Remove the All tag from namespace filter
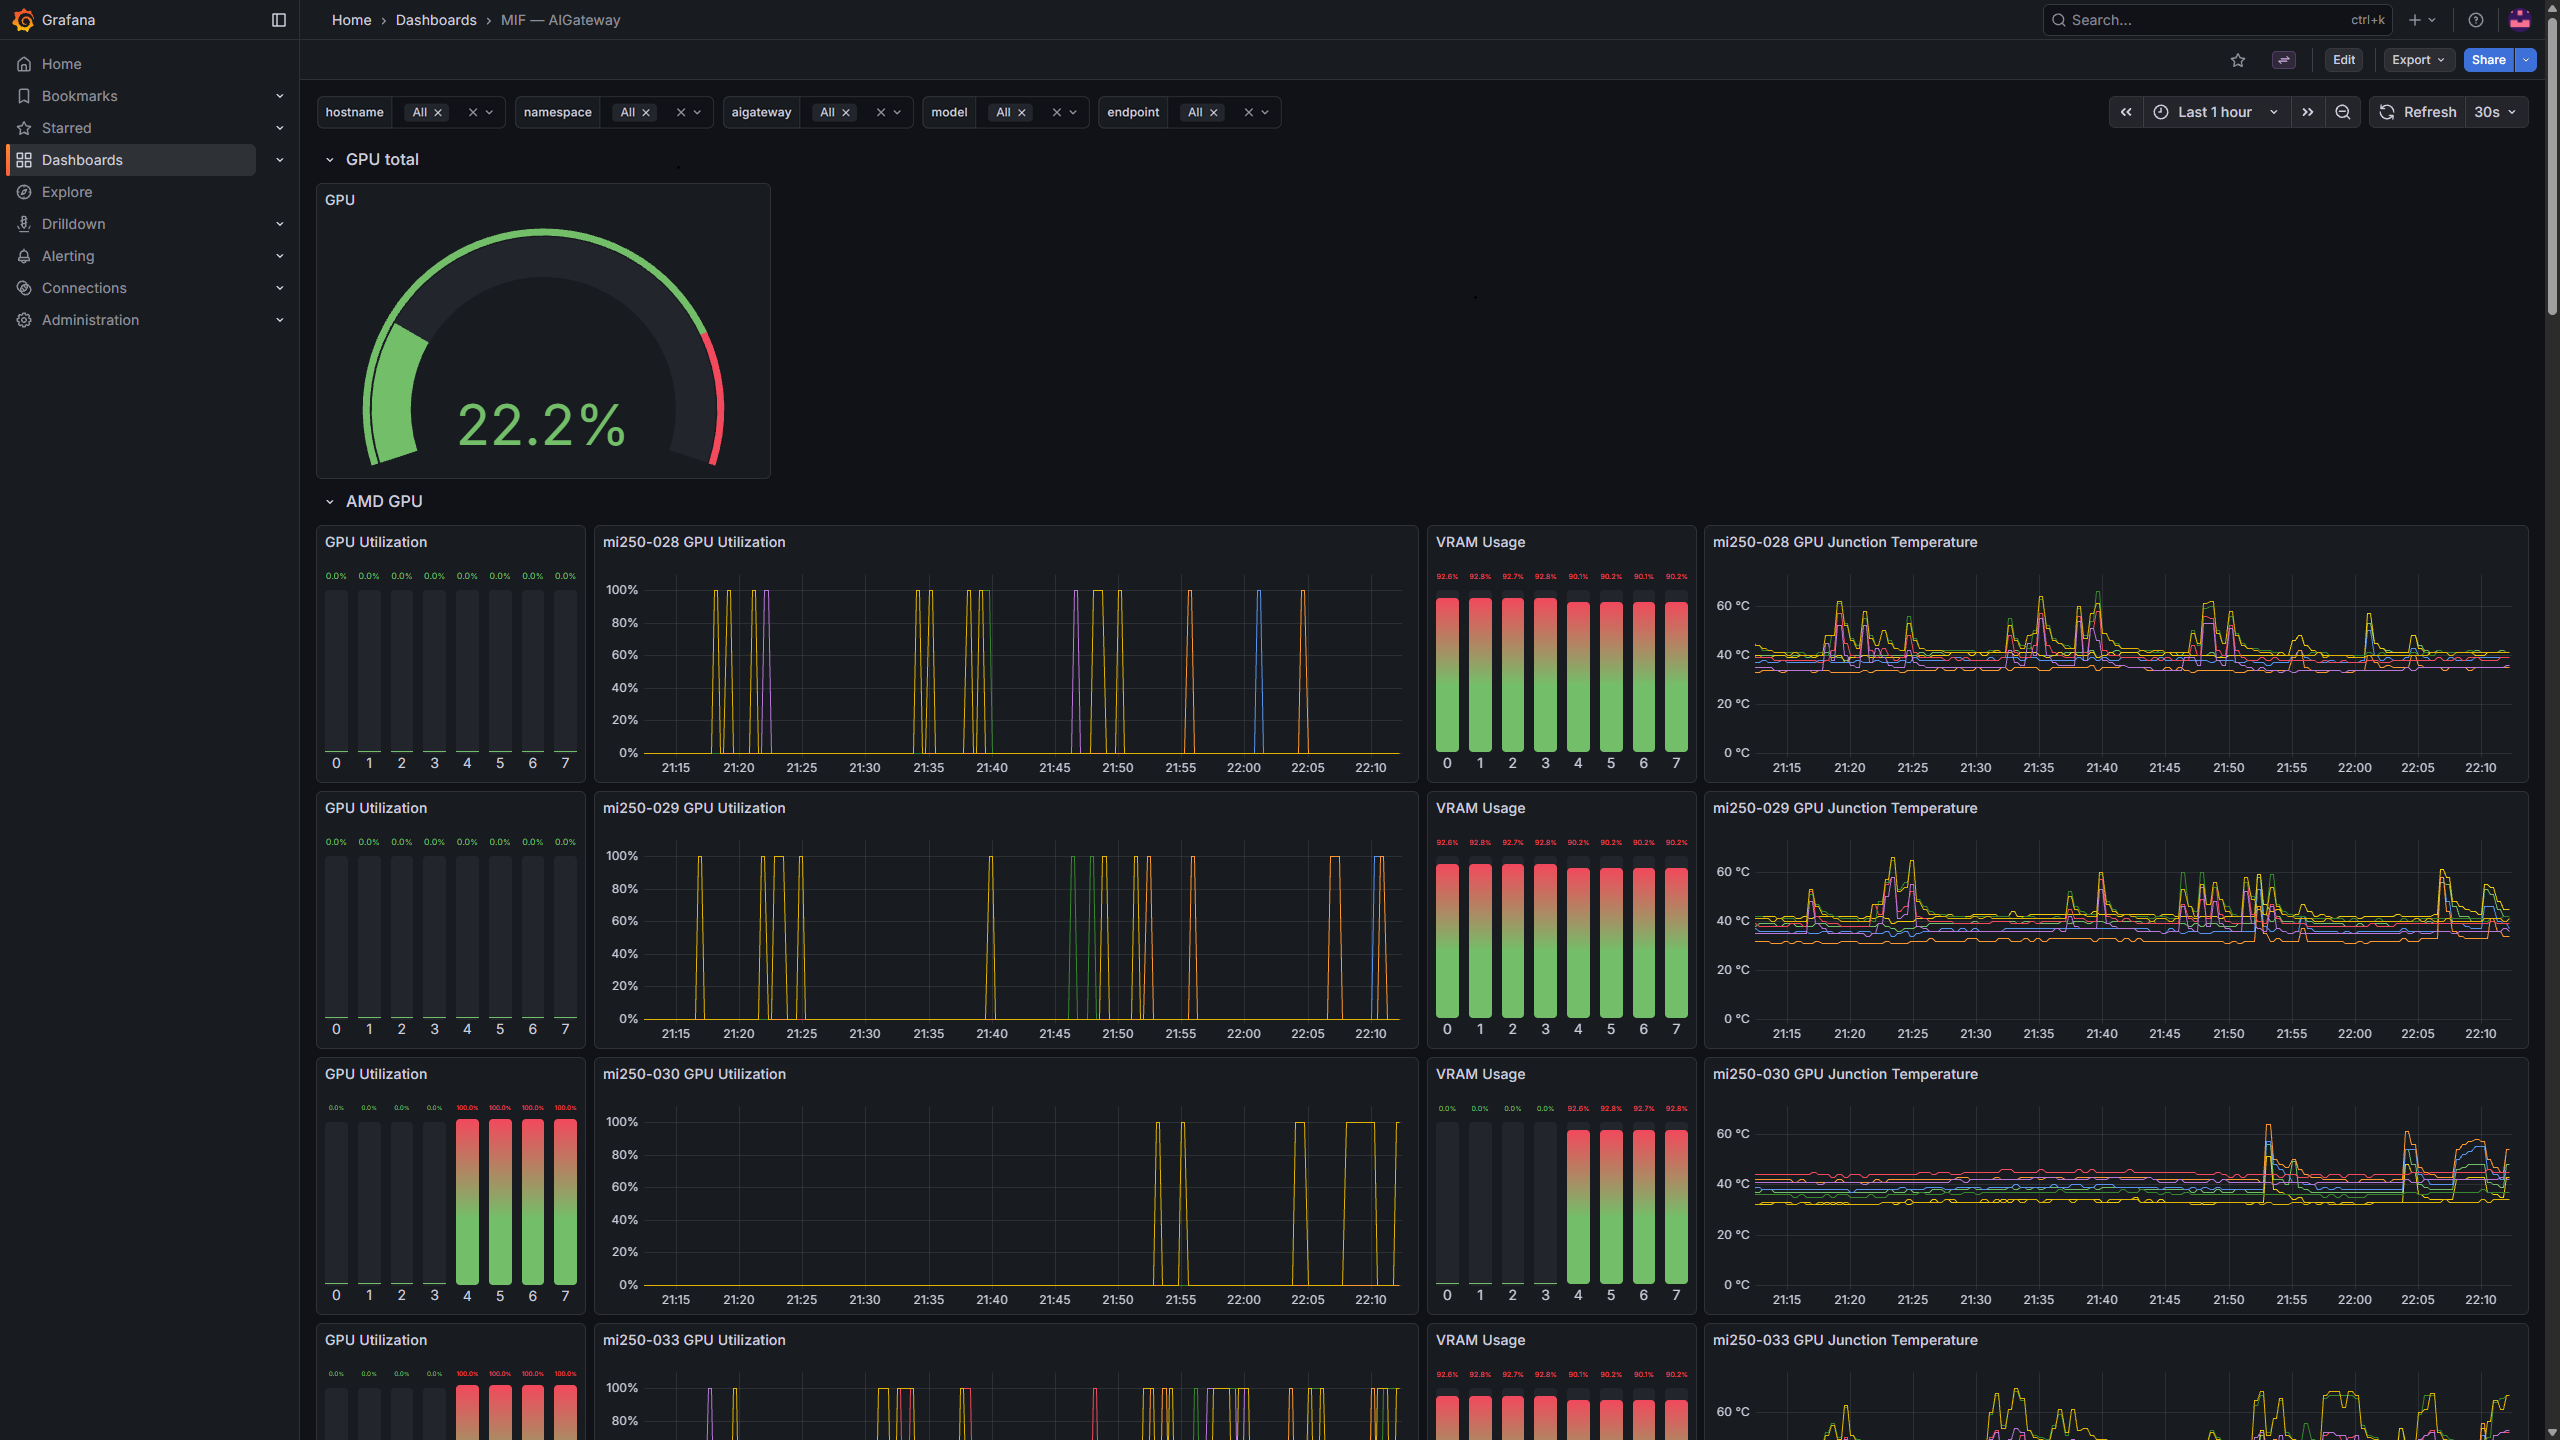Screen dimensions: 2560x1440 tap(646, 113)
